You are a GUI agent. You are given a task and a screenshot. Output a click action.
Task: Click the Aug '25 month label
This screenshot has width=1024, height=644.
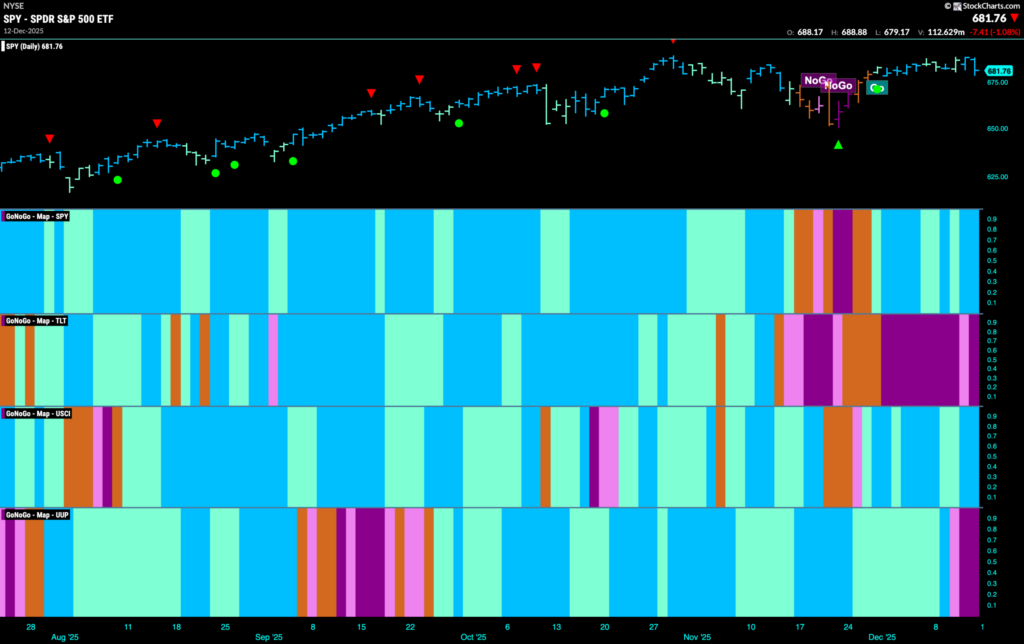coord(65,637)
